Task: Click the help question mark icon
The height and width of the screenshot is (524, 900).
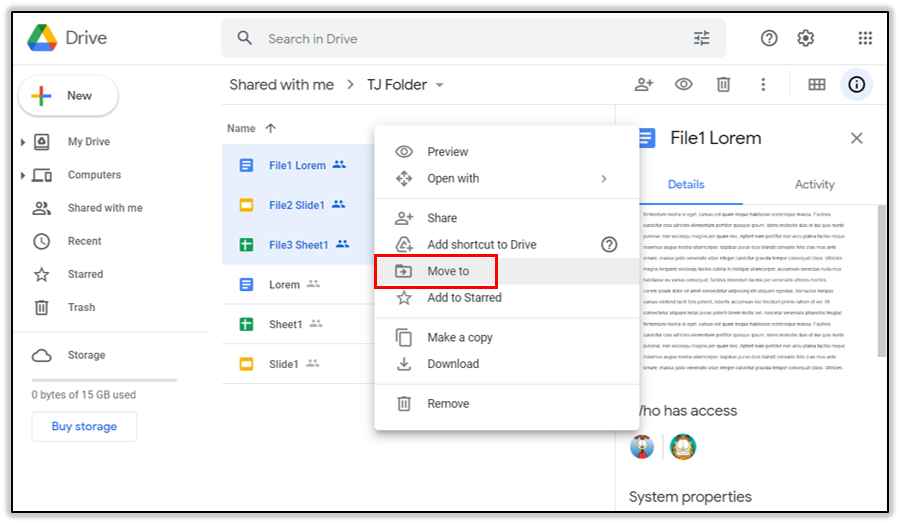Action: pos(769,38)
